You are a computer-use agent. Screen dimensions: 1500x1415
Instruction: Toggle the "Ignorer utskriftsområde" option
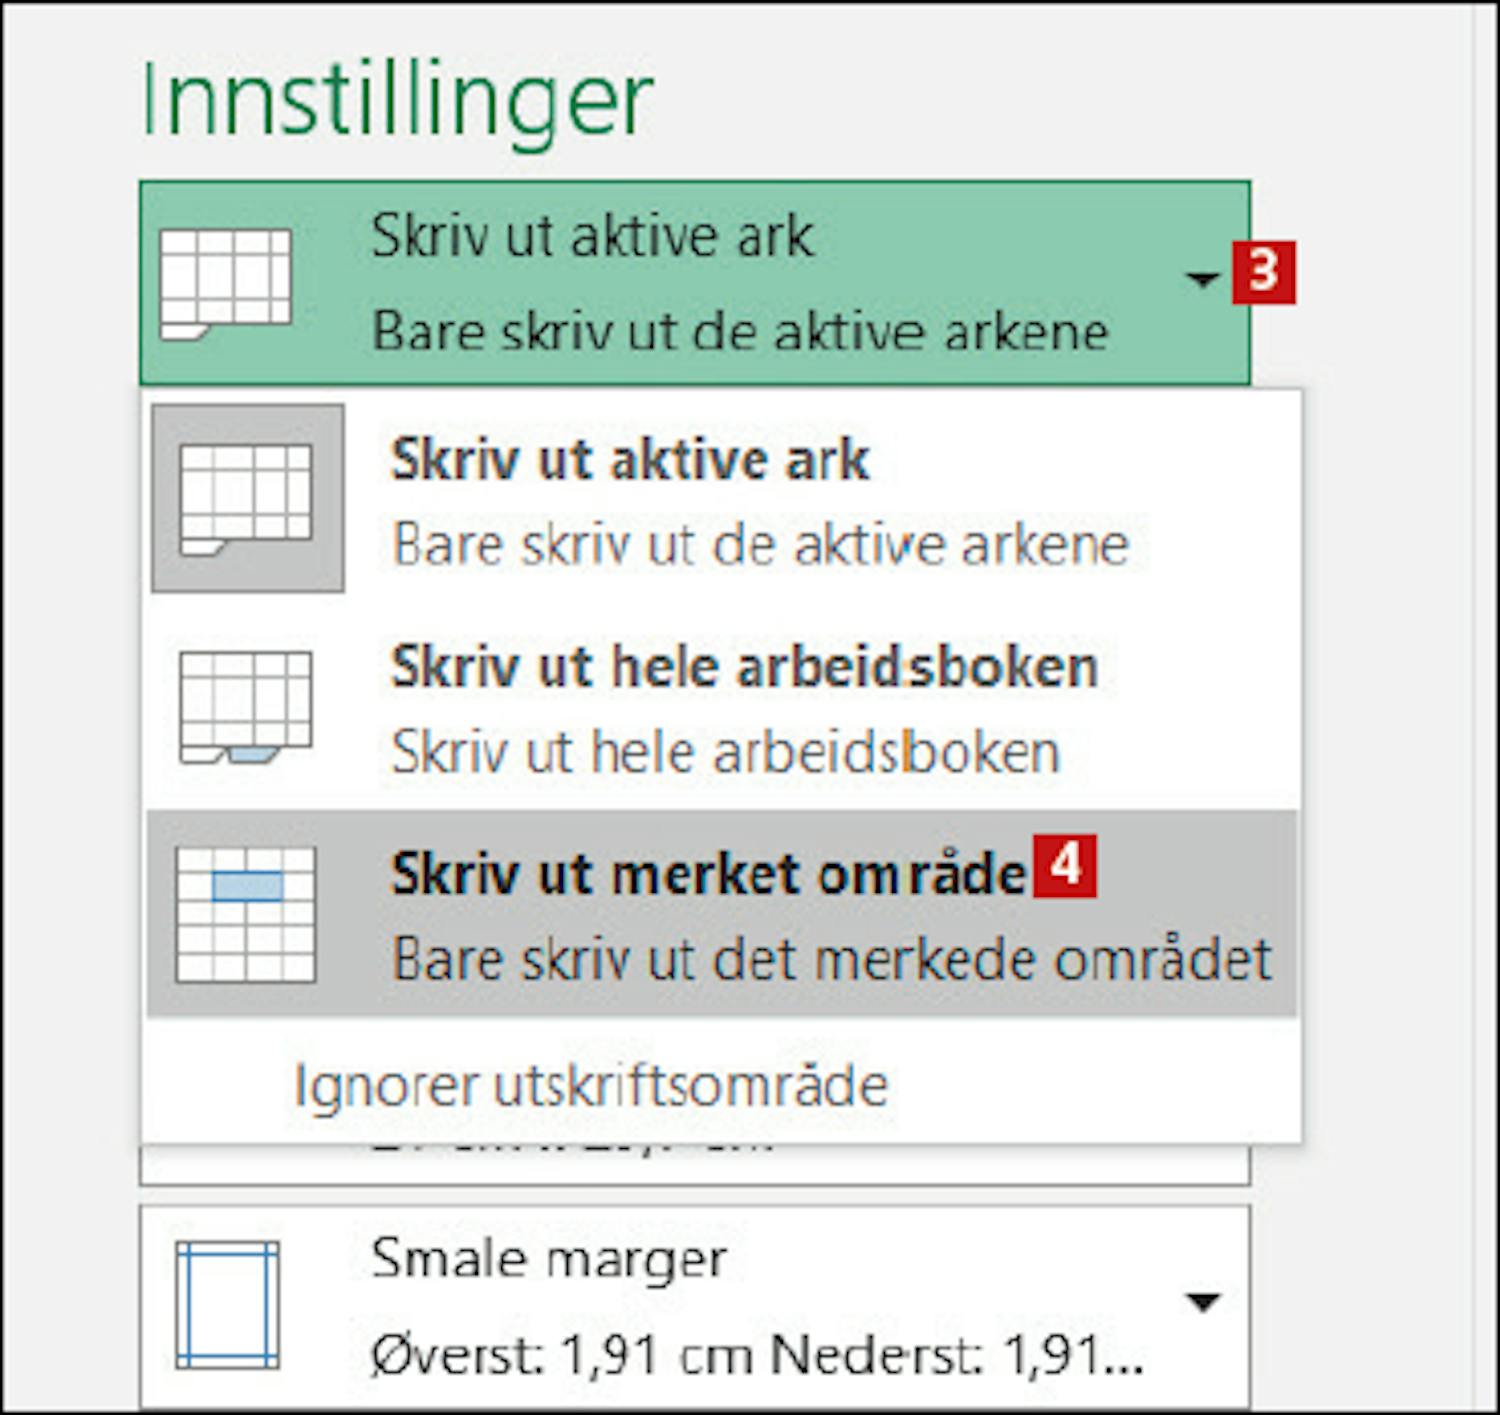click(x=591, y=1086)
